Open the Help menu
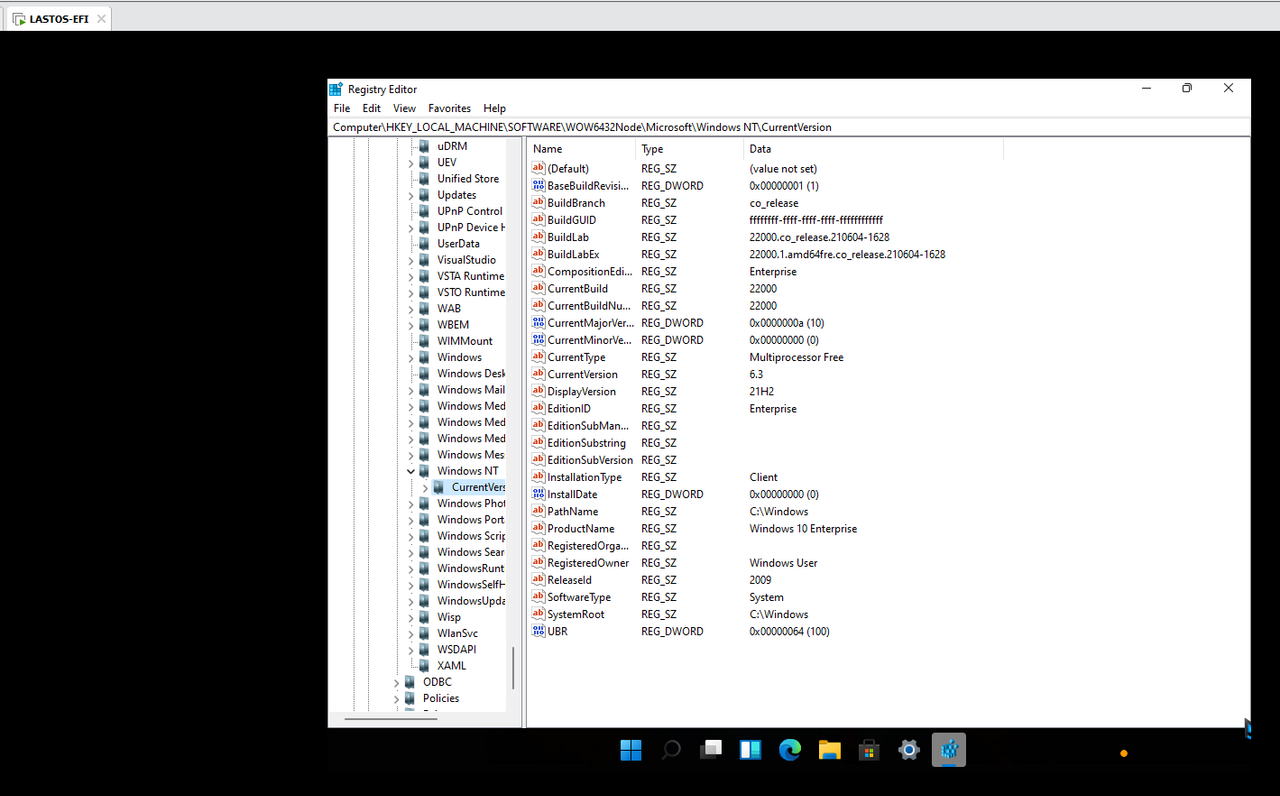The height and width of the screenshot is (796, 1280). 494,108
